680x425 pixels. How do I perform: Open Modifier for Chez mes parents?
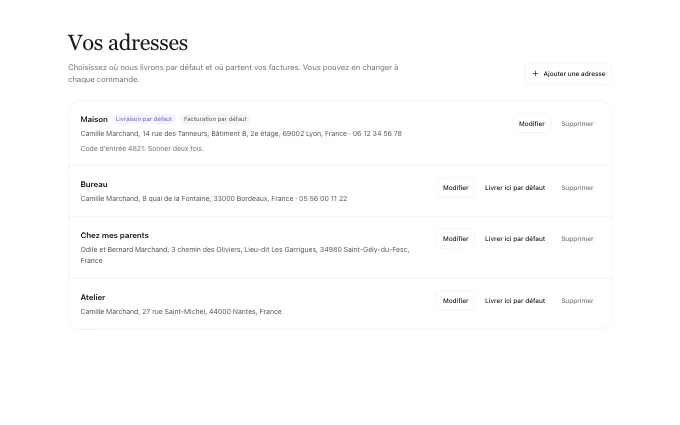click(x=455, y=239)
